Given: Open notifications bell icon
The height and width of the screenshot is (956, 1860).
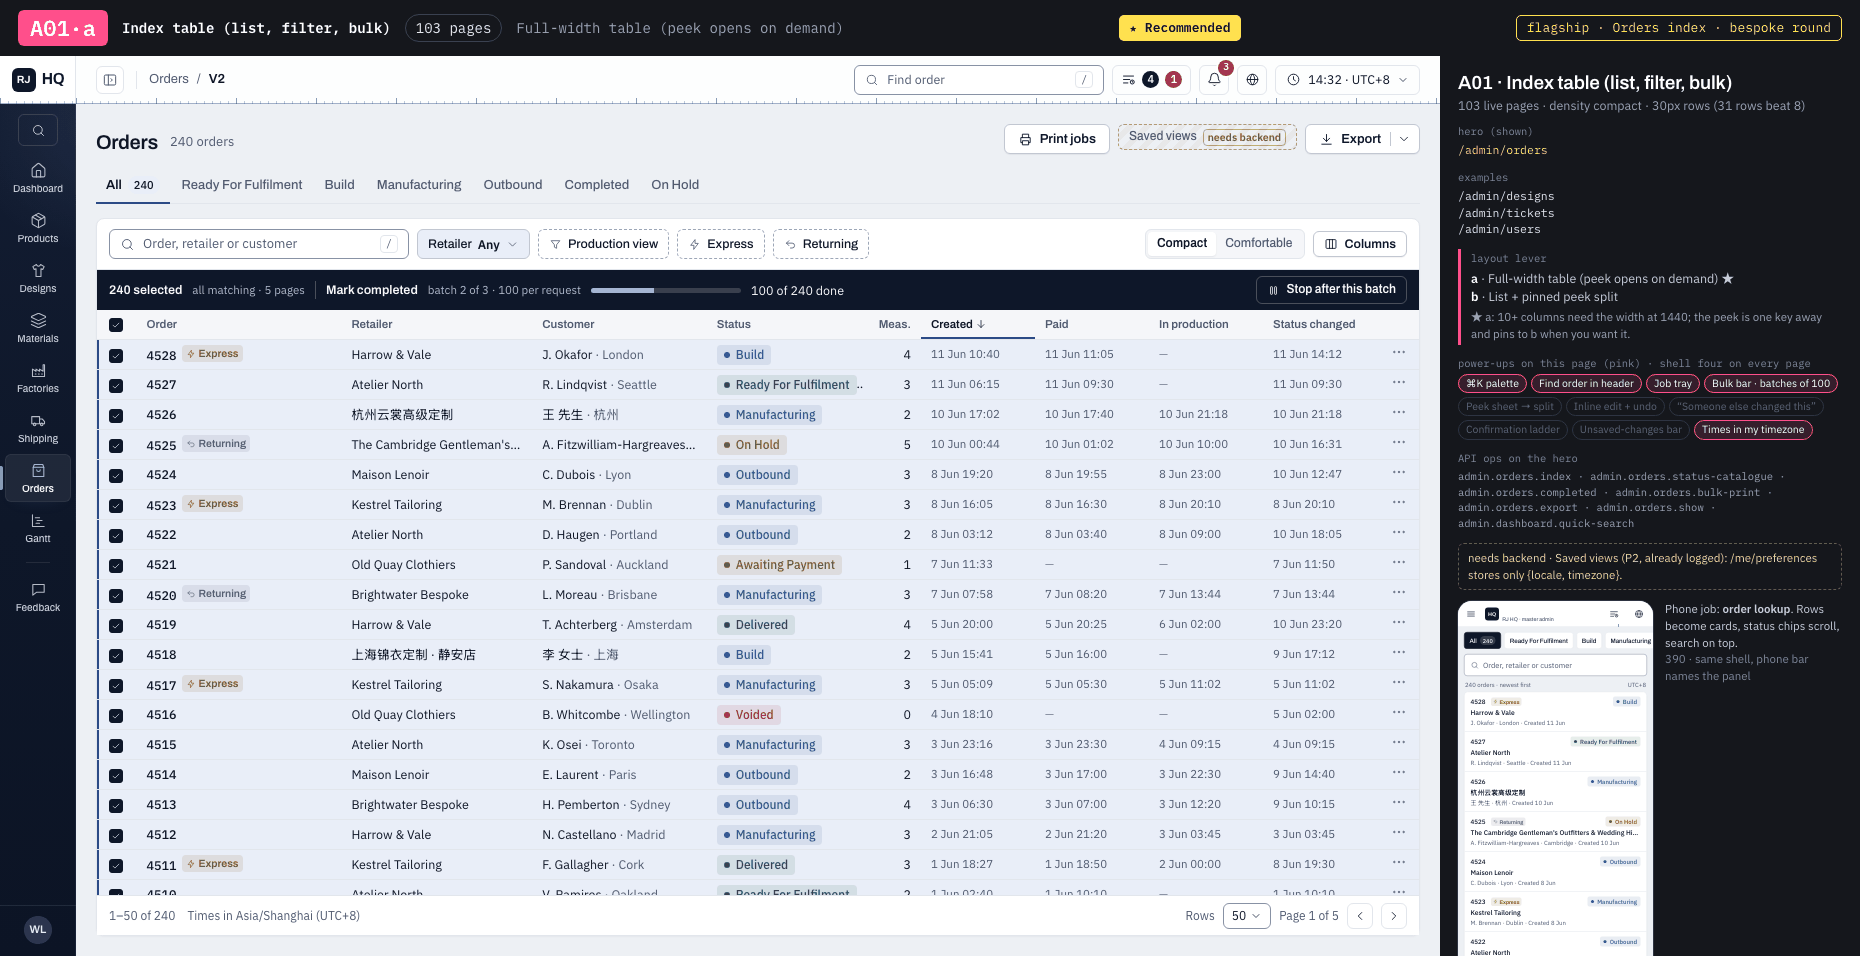Looking at the screenshot, I should pyautogui.click(x=1214, y=79).
